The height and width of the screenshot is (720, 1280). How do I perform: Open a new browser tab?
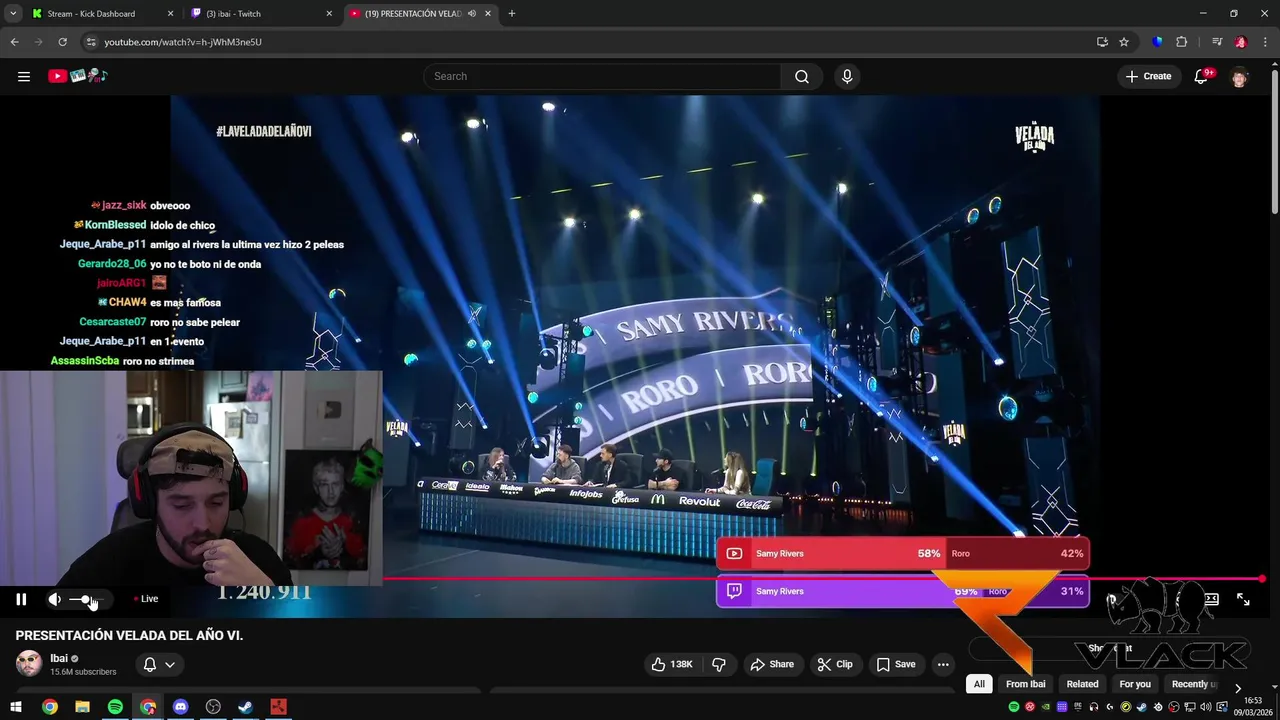tap(512, 14)
